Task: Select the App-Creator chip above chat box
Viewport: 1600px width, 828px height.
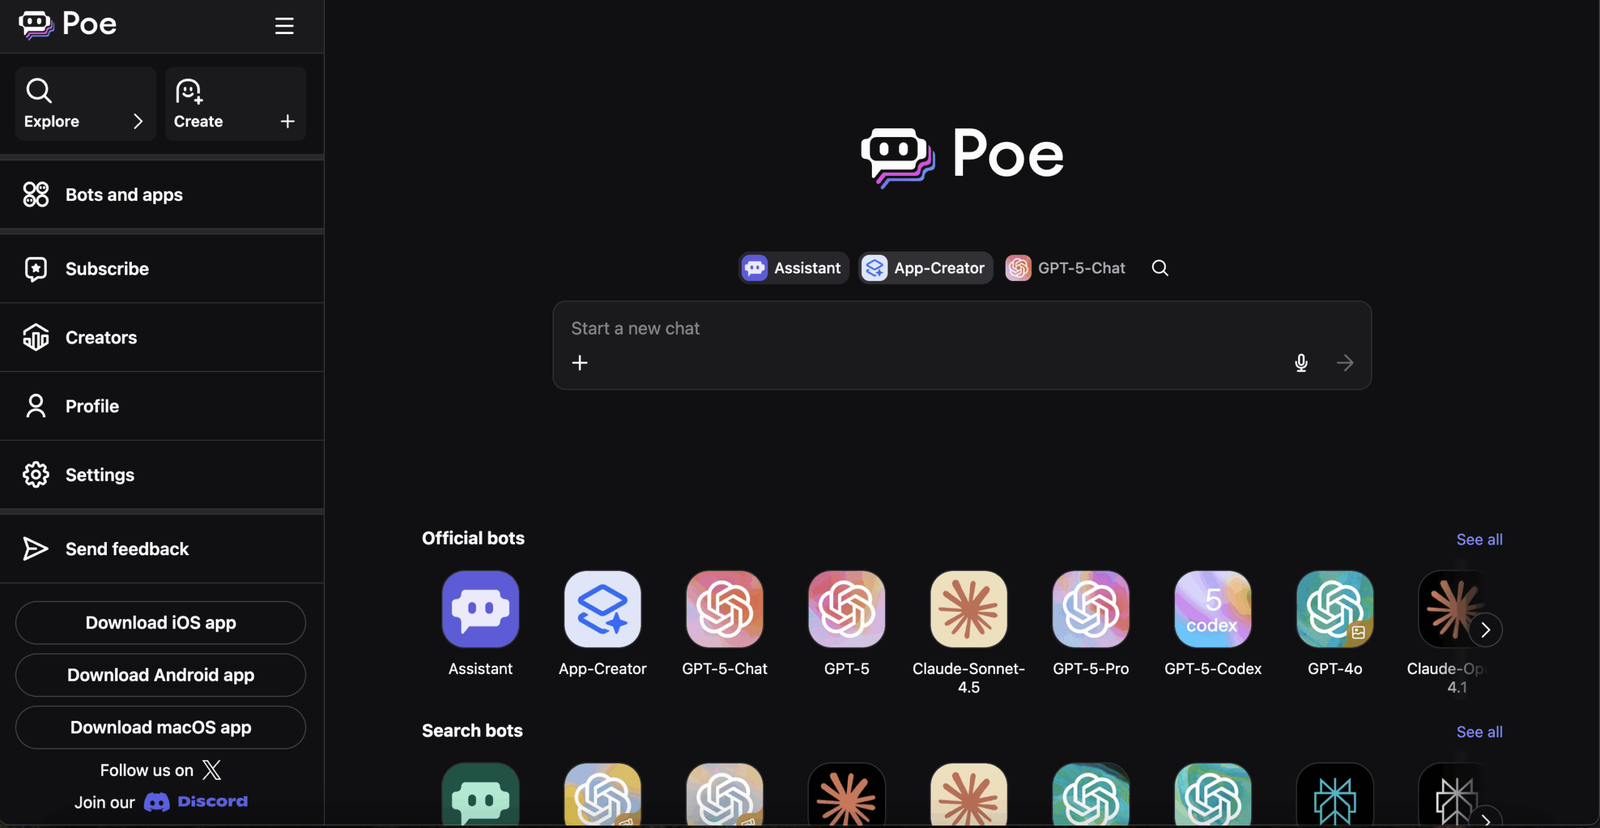Action: coord(926,268)
